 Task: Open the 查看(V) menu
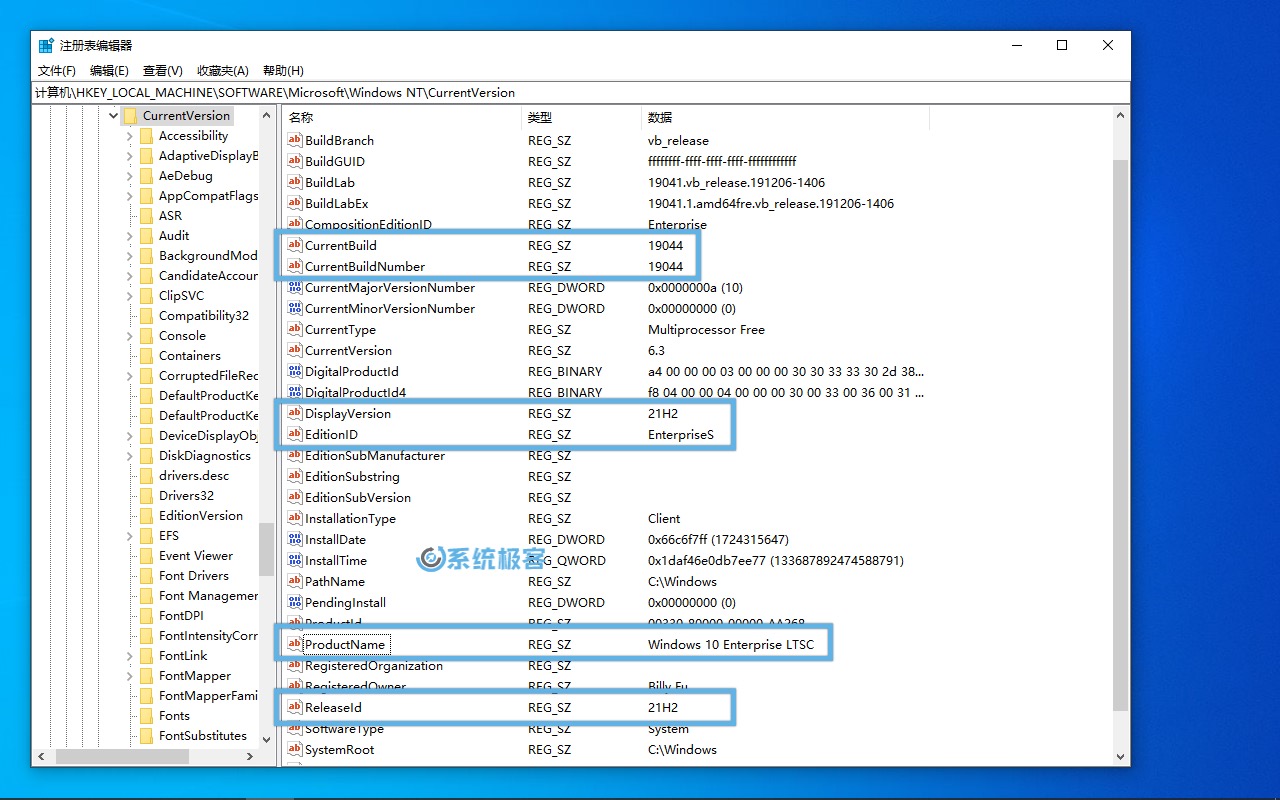click(x=163, y=71)
